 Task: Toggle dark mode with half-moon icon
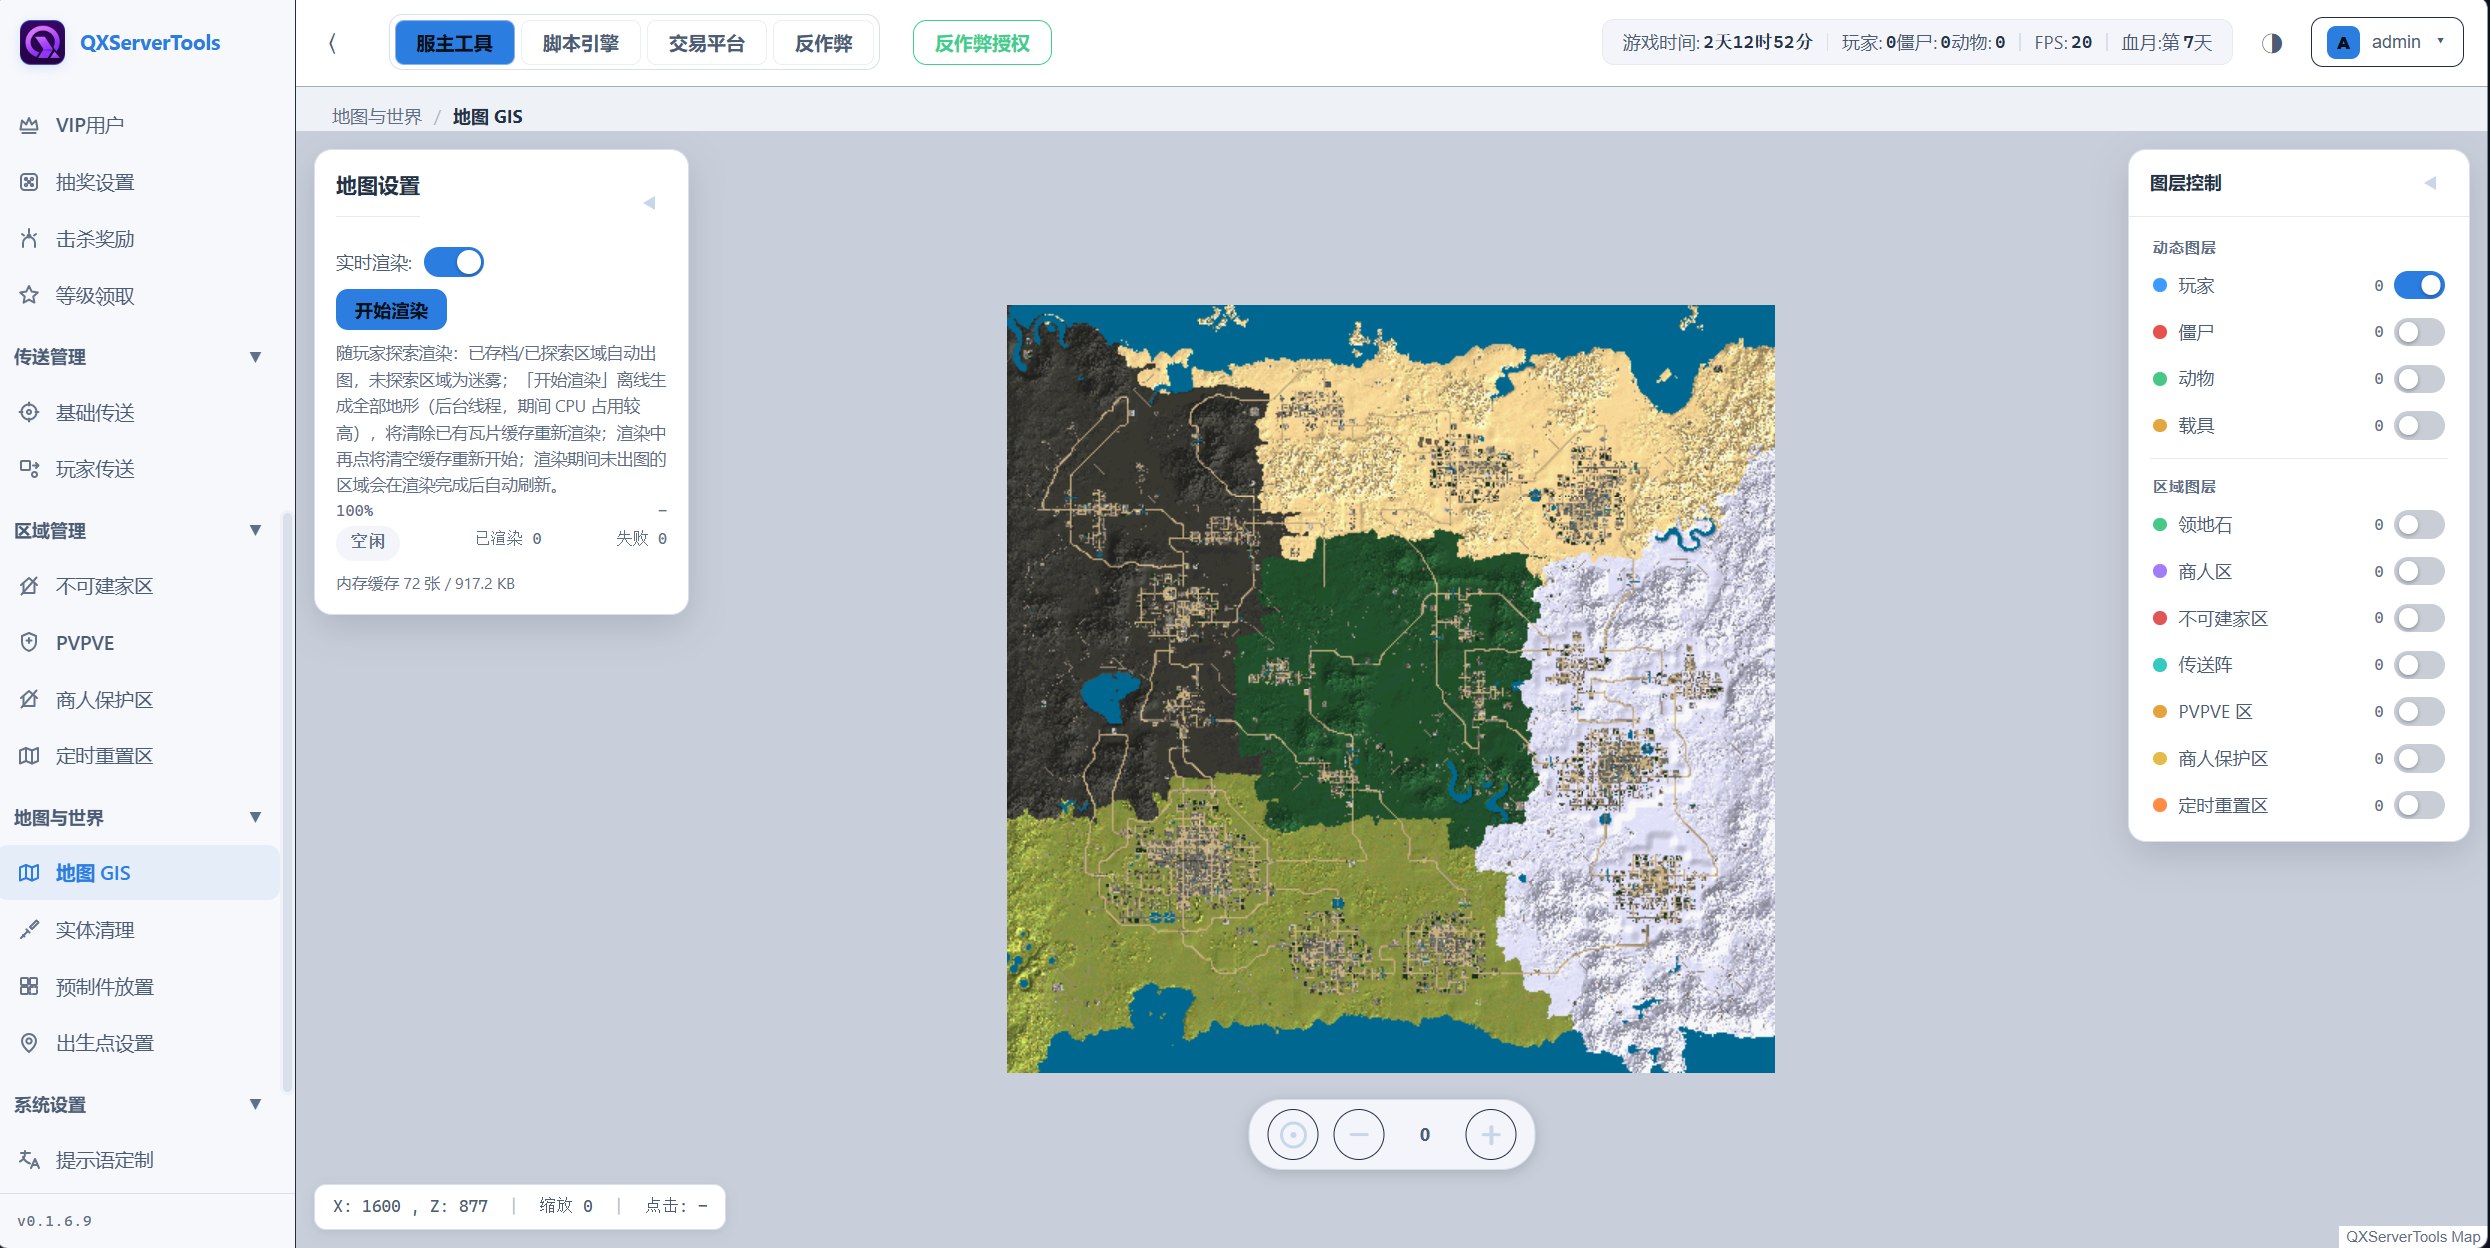(x=2272, y=43)
